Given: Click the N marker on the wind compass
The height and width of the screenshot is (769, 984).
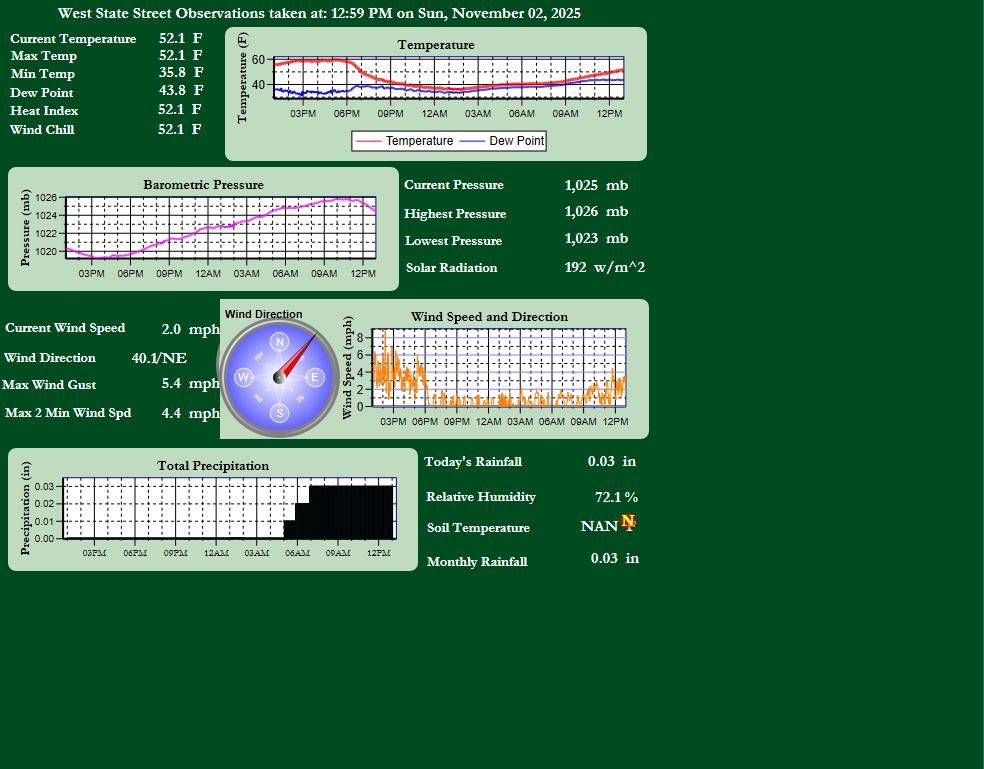Looking at the screenshot, I should (279, 343).
